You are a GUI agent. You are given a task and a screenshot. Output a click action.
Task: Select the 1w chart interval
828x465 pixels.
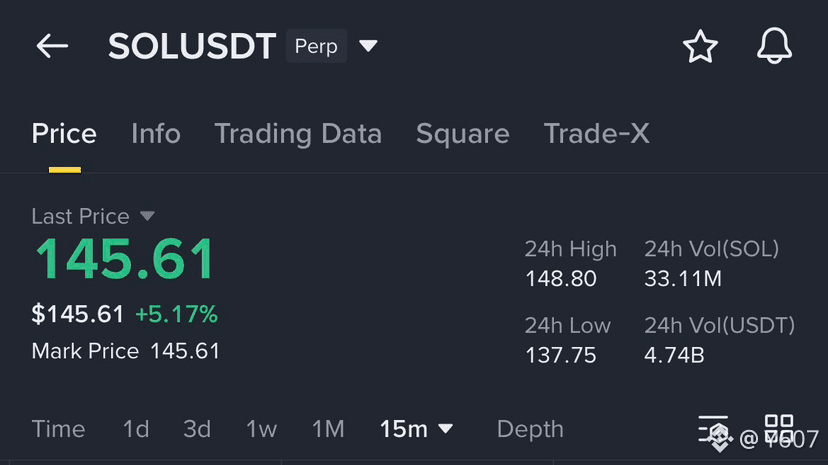[261, 429]
